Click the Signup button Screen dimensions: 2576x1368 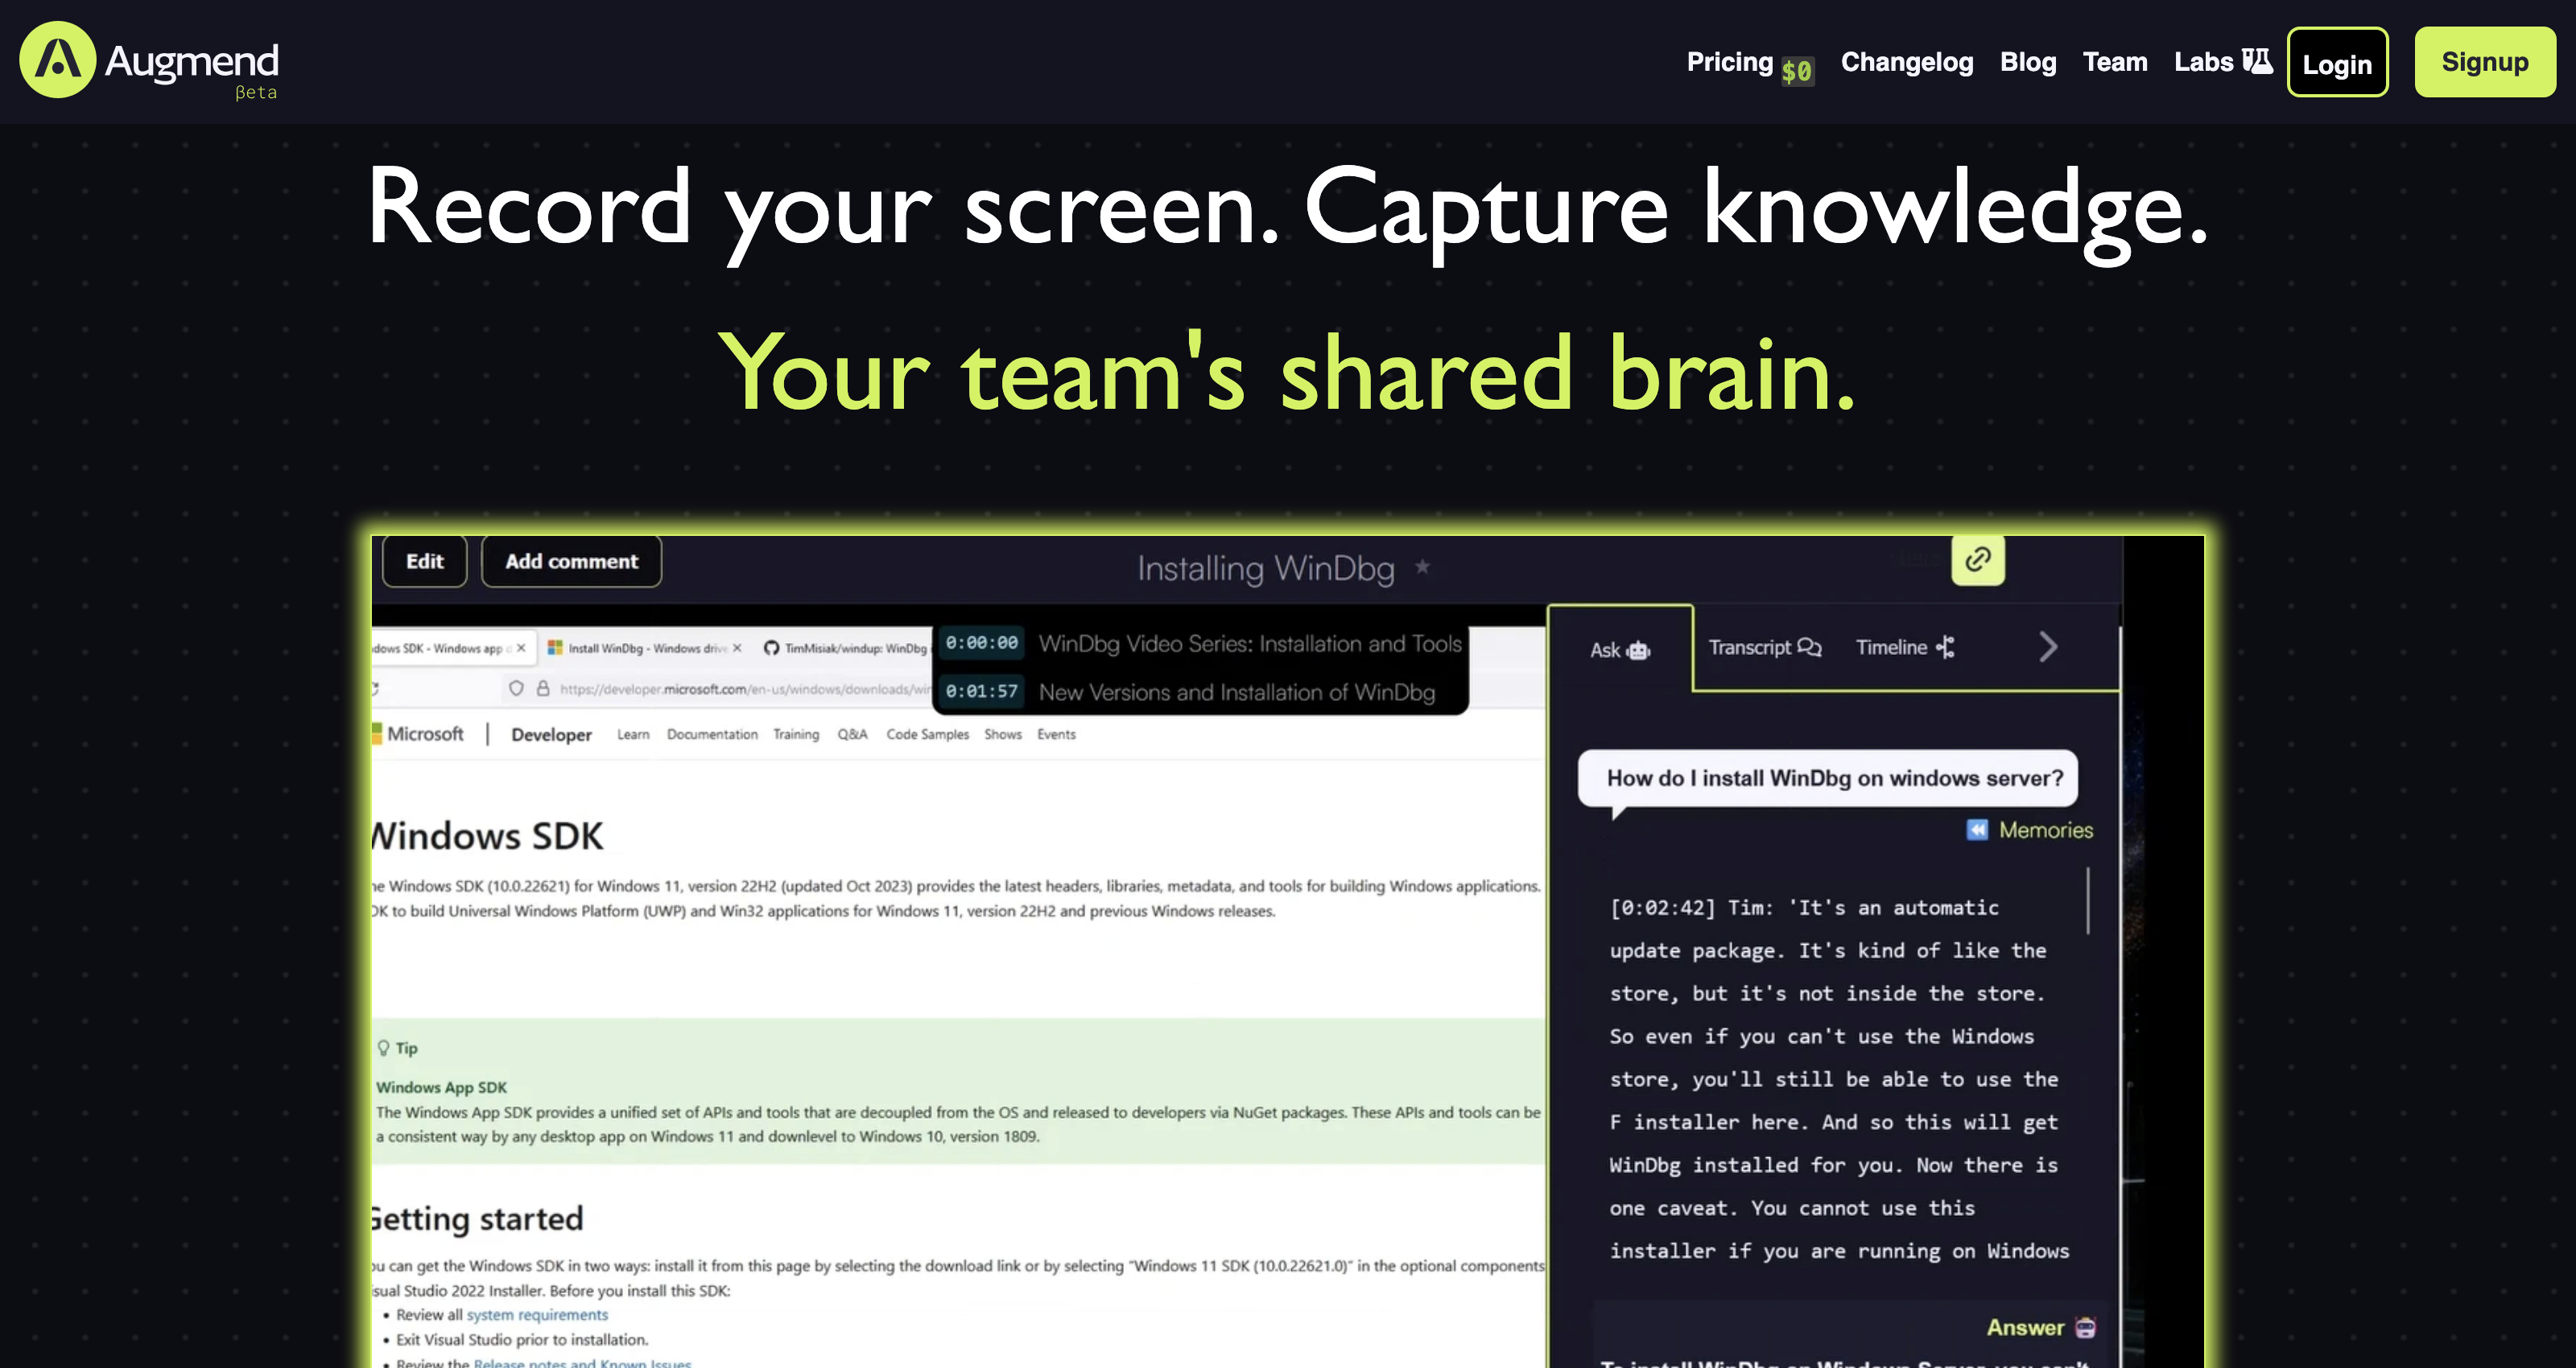(2485, 62)
